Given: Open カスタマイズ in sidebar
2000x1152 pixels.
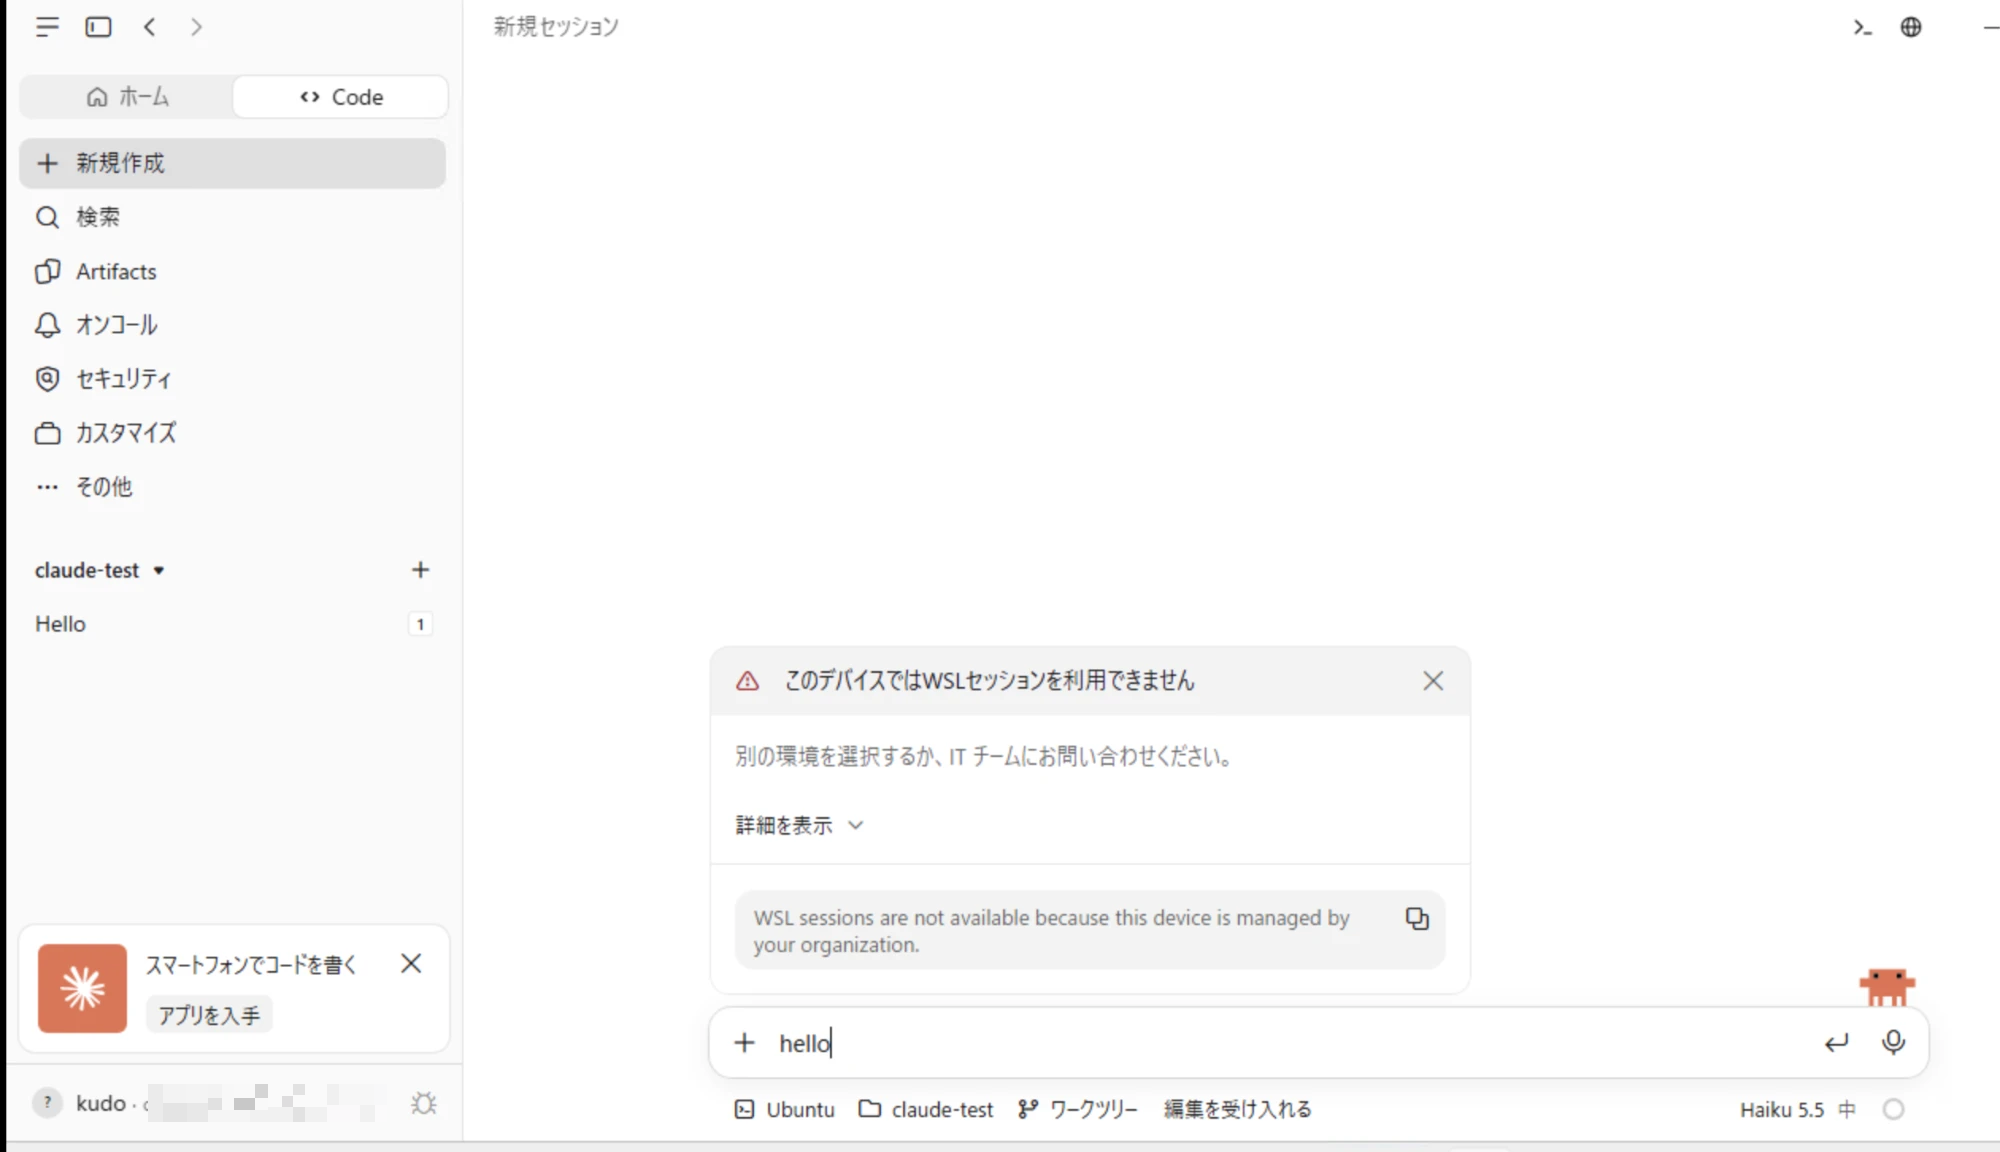Looking at the screenshot, I should 232,433.
